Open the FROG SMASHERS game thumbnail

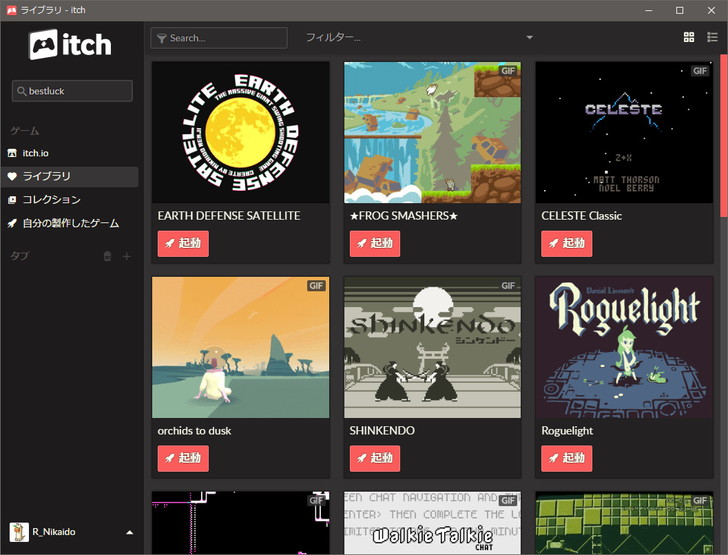point(432,133)
